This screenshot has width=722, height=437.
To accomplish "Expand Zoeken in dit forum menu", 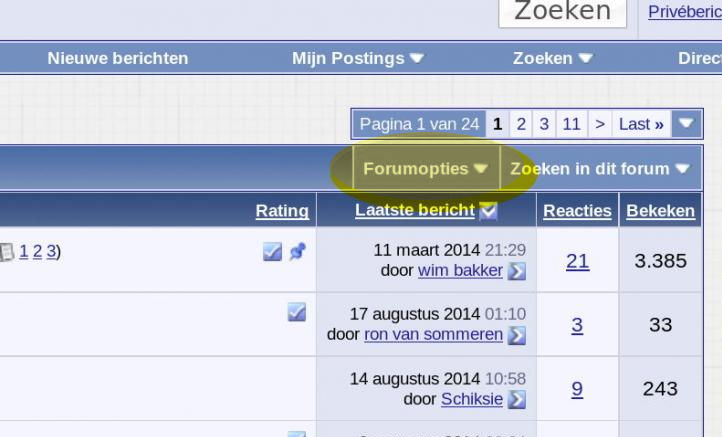I will [x=600, y=169].
